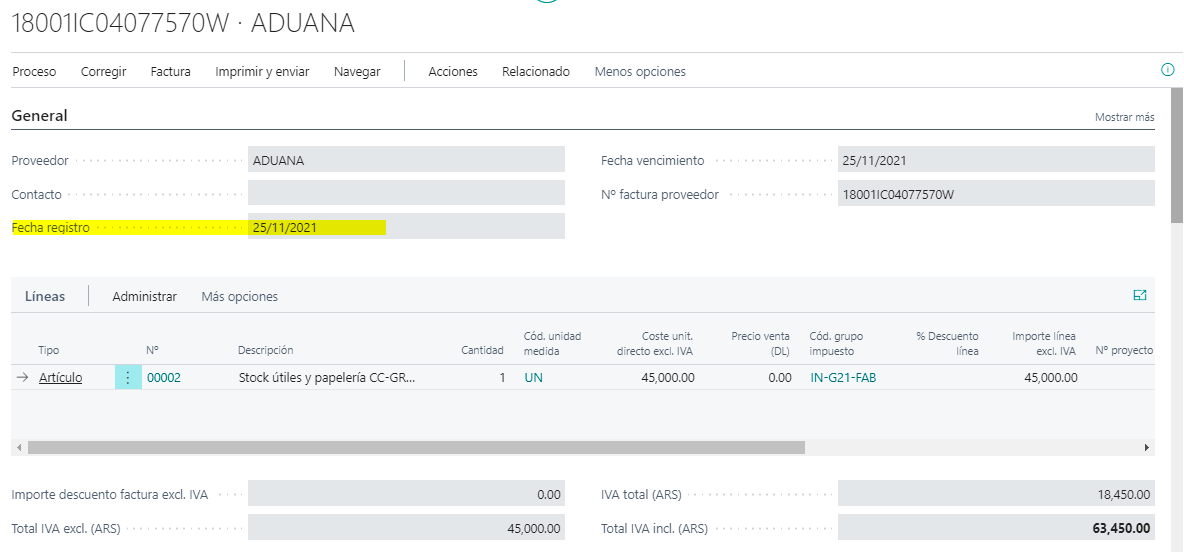This screenshot has height=552, width=1184.
Task: Click the Nº column header
Action: click(152, 350)
